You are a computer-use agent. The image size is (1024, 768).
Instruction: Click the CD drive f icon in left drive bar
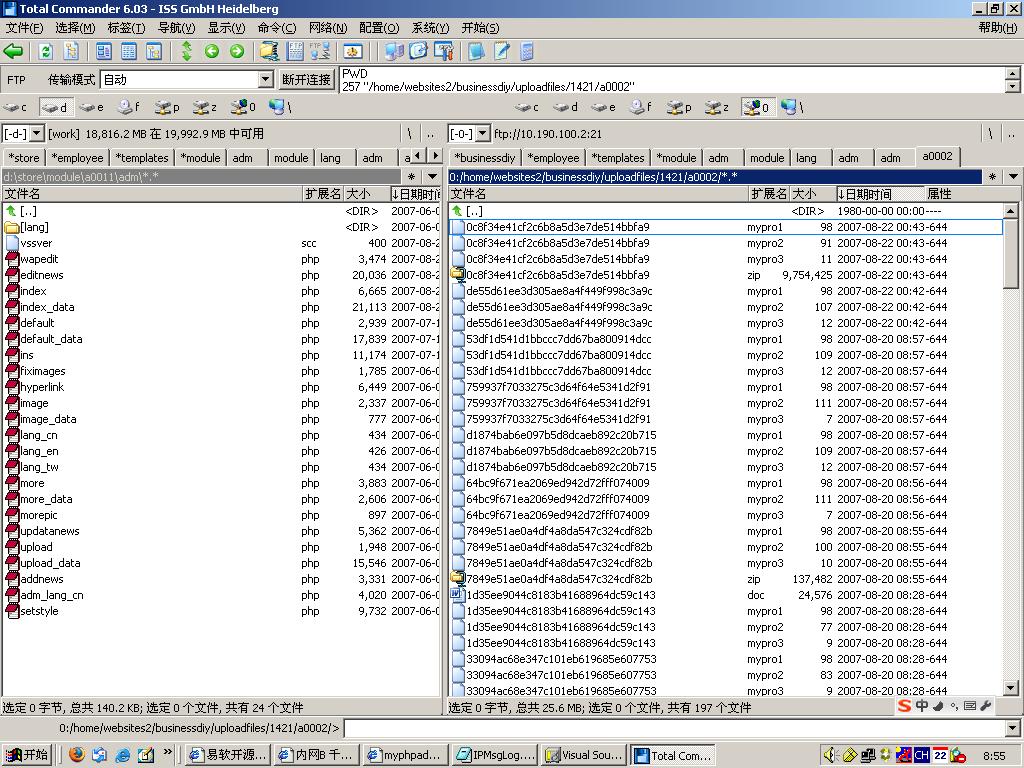click(x=128, y=107)
